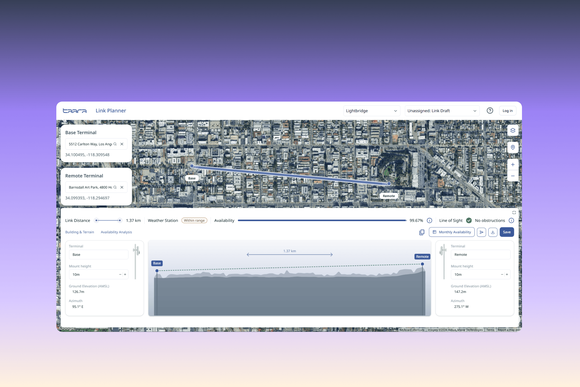Click the Link Planner title

pos(111,111)
